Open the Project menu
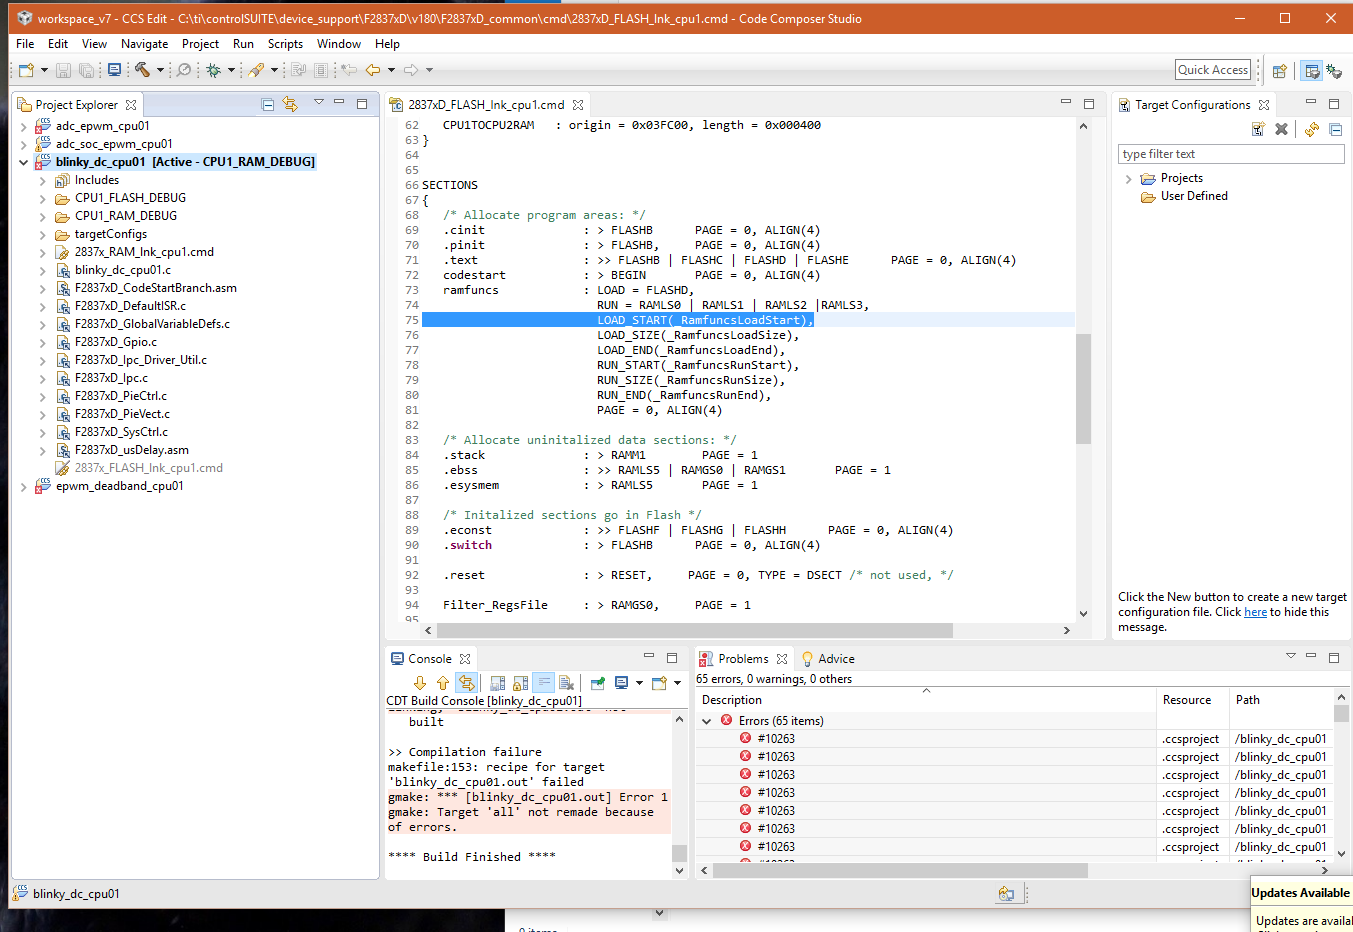Image resolution: width=1353 pixels, height=932 pixels. (200, 44)
